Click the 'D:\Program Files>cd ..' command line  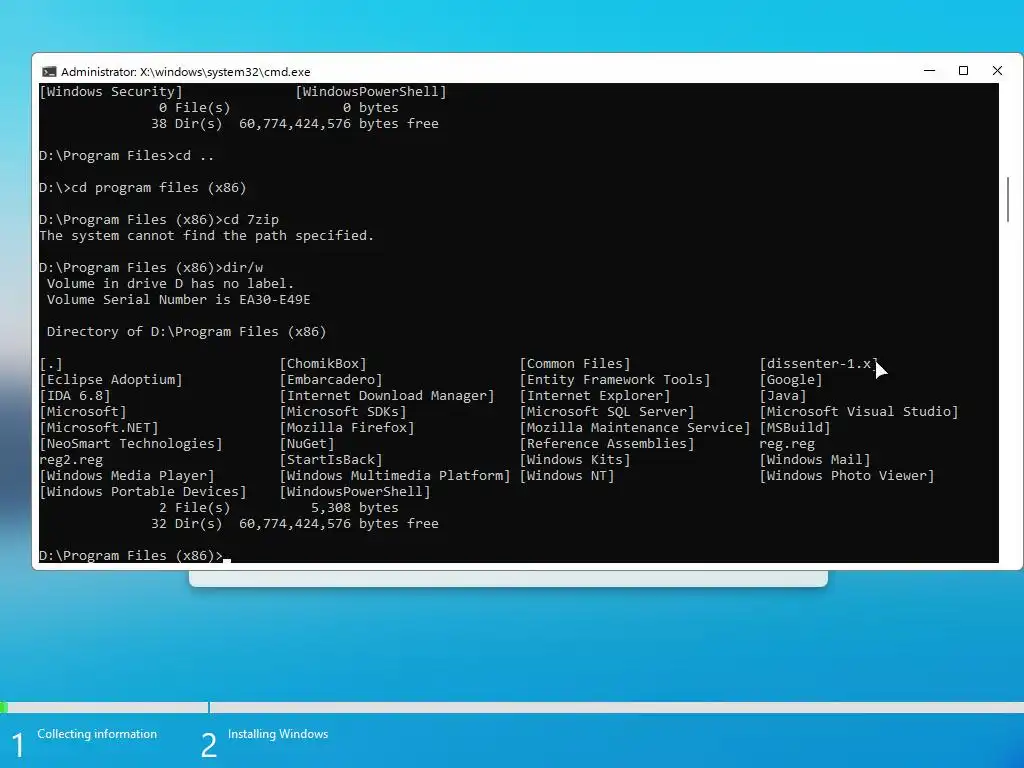[127, 155]
